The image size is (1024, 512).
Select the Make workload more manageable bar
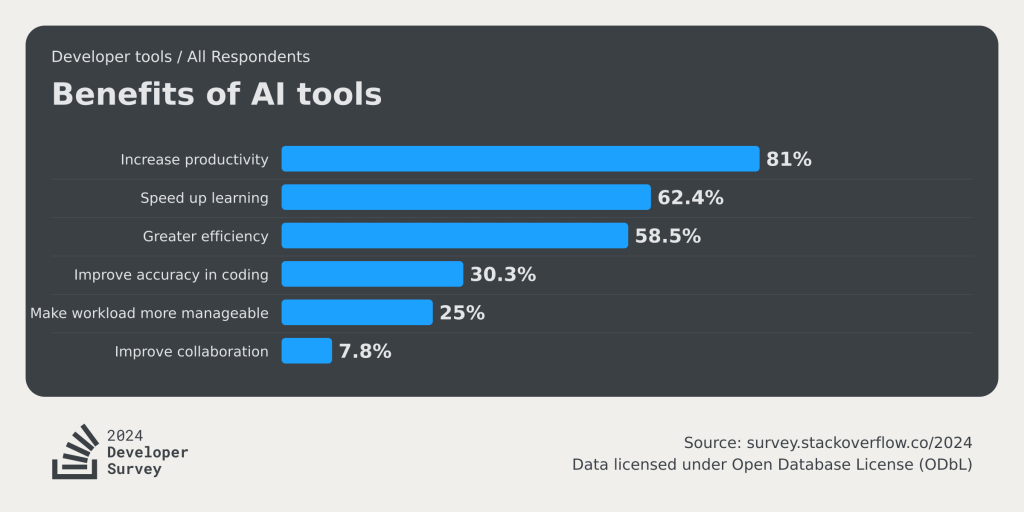(356, 312)
